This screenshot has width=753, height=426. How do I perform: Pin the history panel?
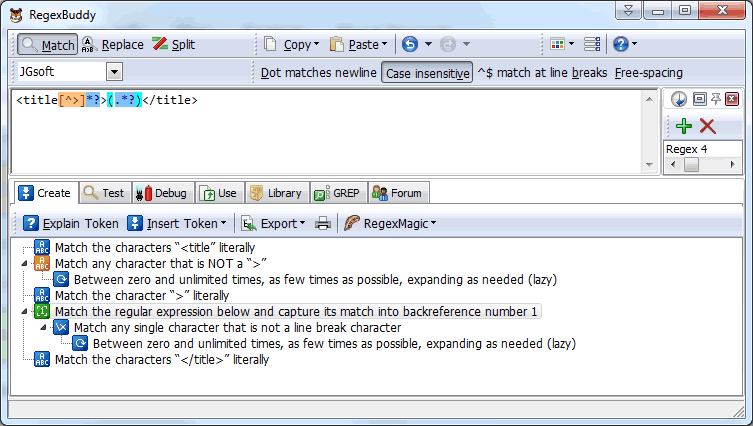pos(716,99)
